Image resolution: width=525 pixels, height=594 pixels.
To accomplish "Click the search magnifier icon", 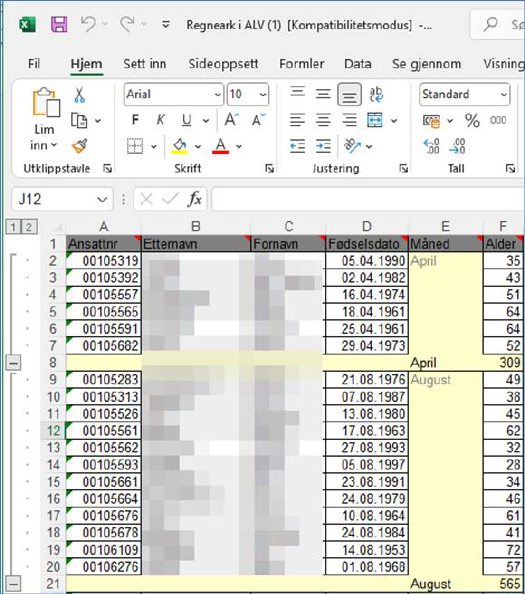I will pos(491,24).
